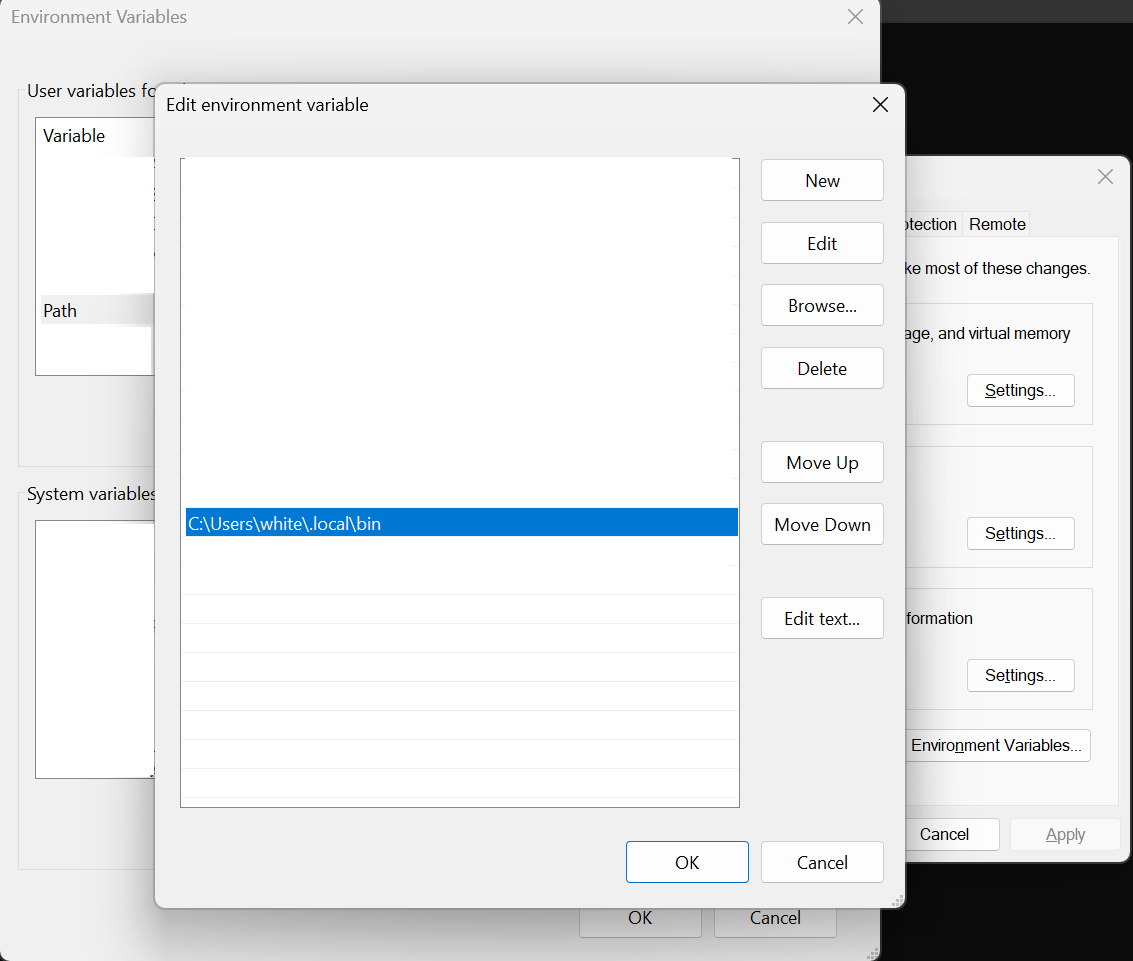Cancel the Edit environment variable dialog

(822, 862)
